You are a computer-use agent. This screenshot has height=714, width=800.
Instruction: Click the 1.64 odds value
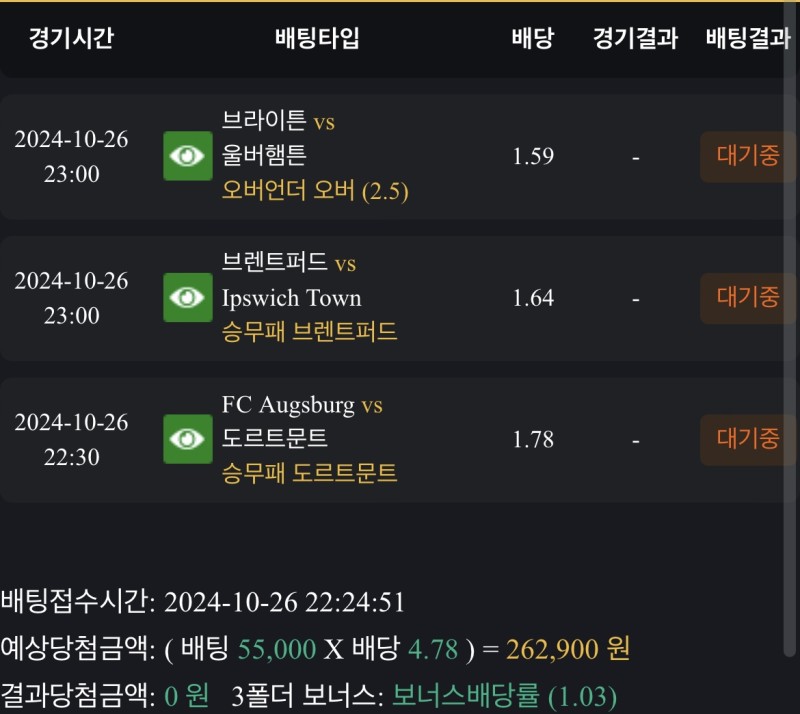pos(533,298)
